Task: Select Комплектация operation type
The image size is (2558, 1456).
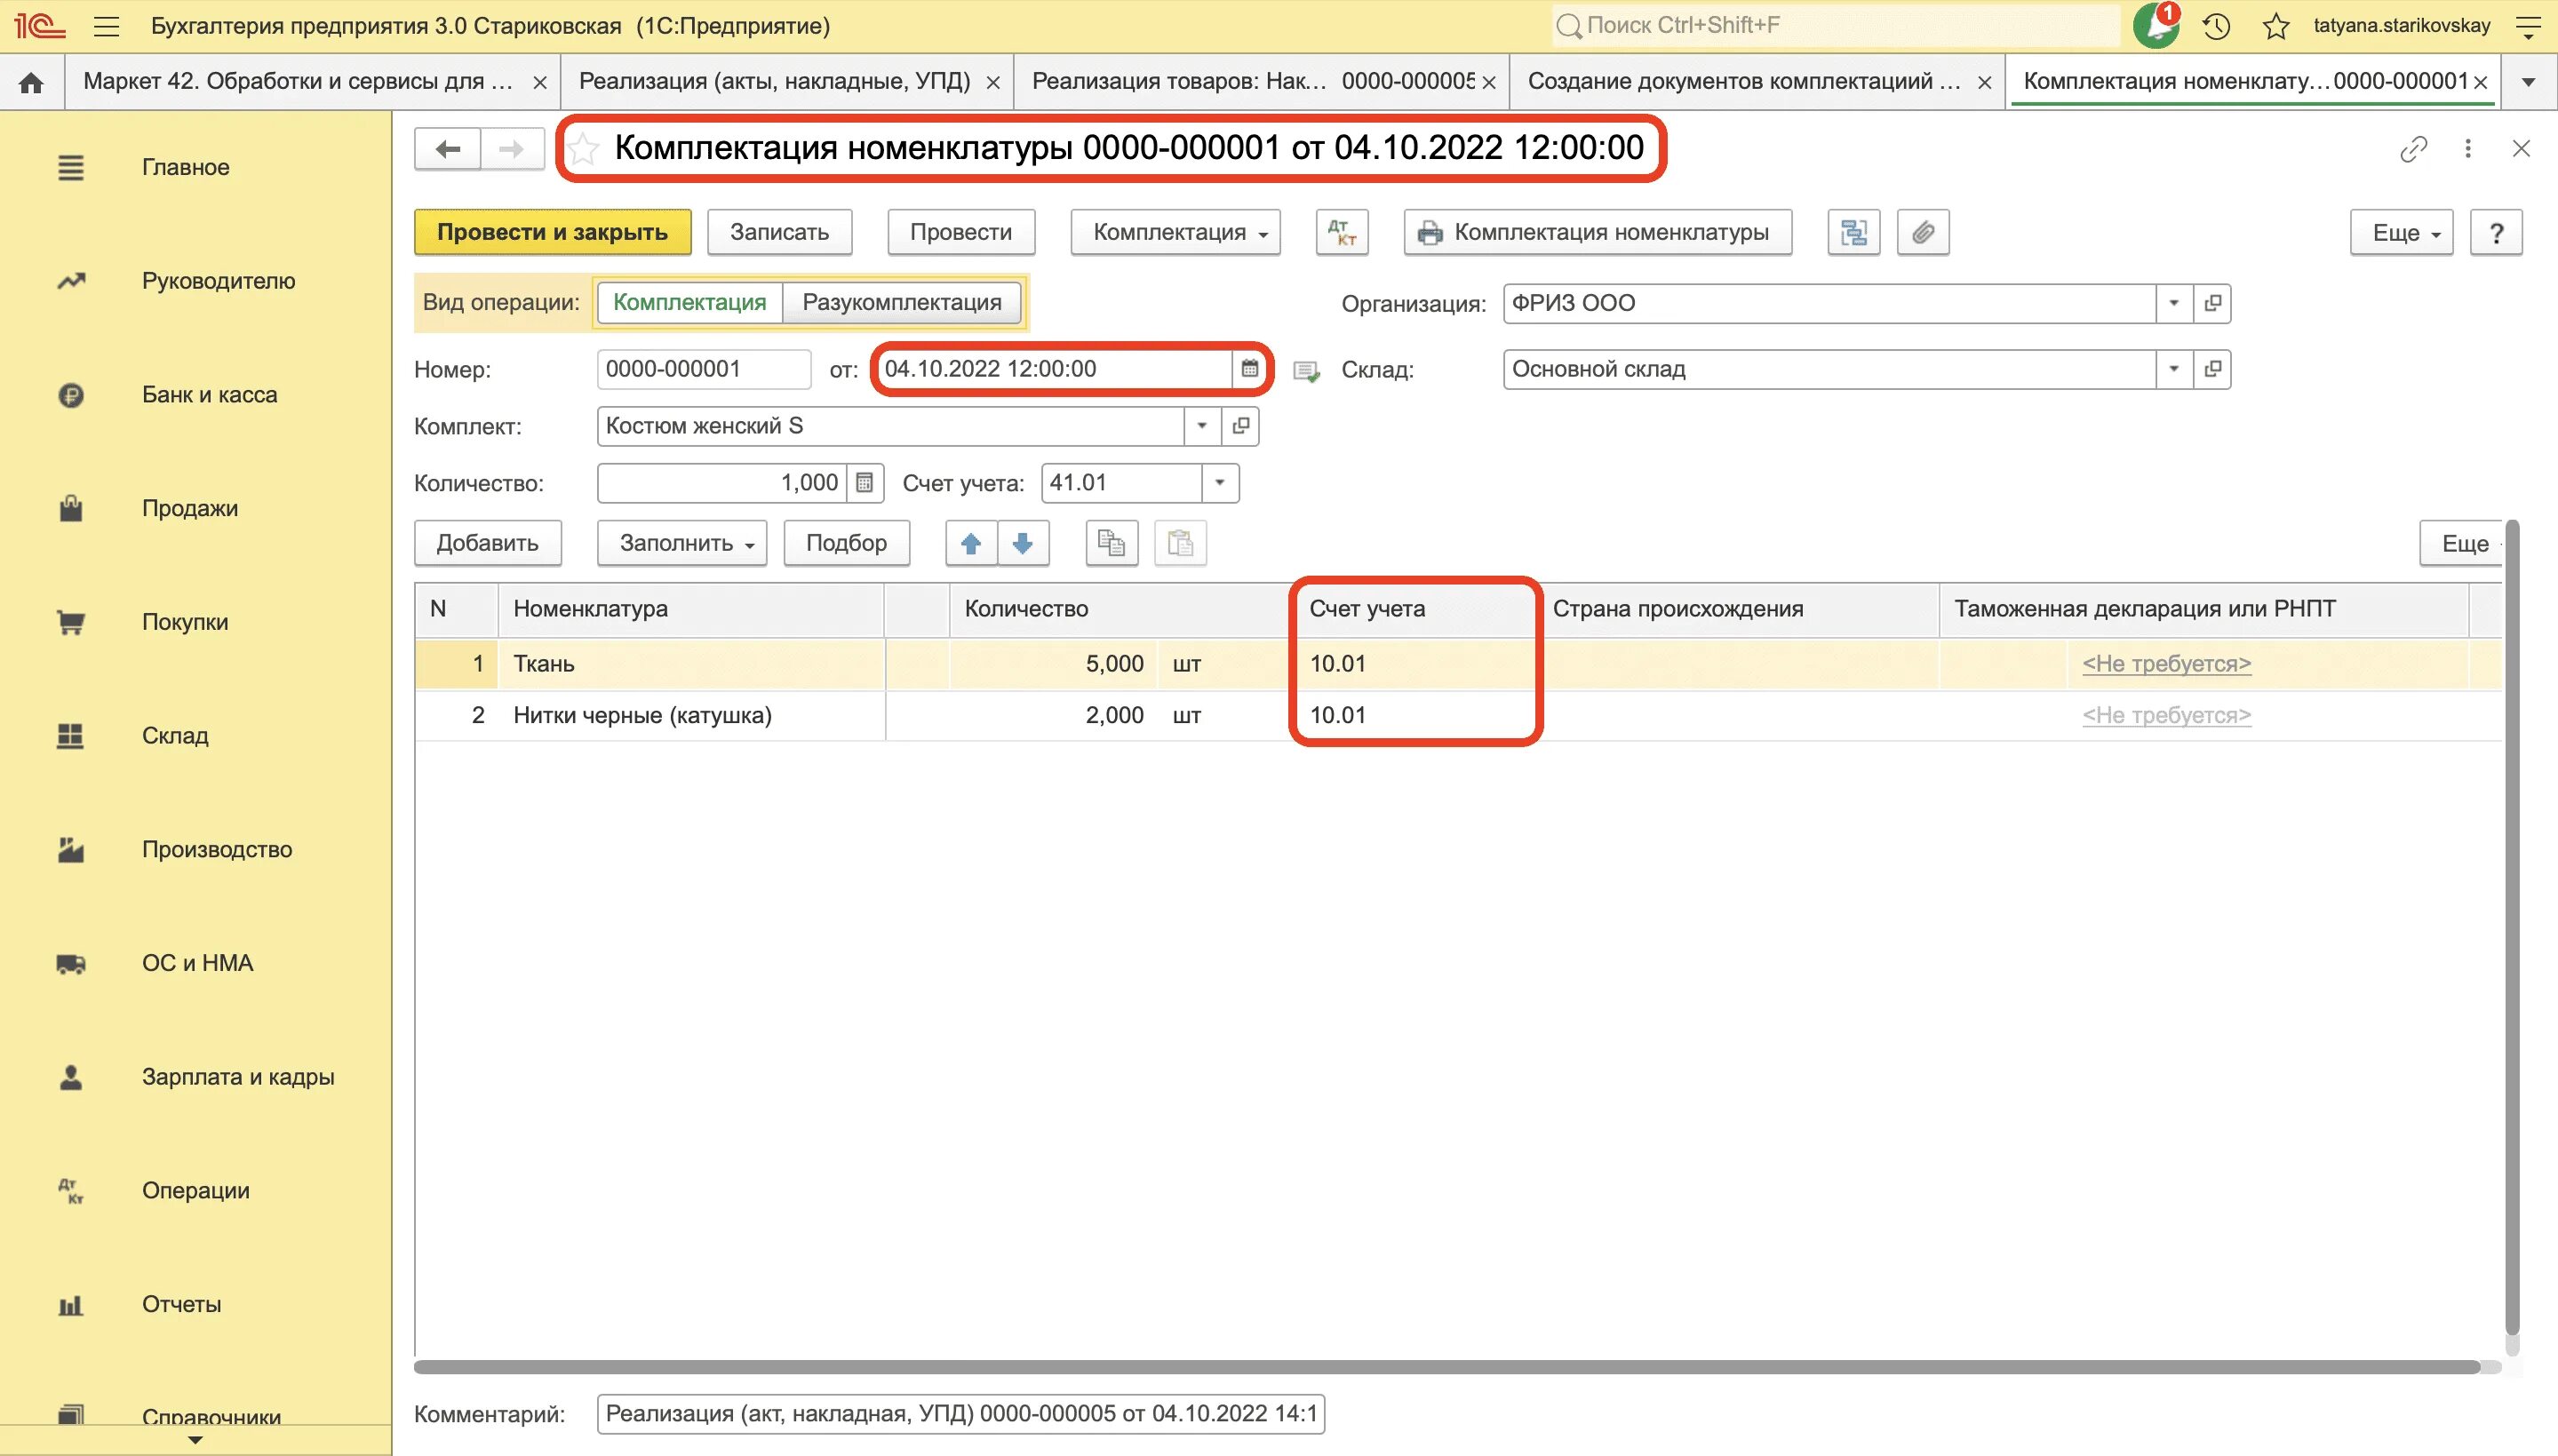Action: point(689,302)
